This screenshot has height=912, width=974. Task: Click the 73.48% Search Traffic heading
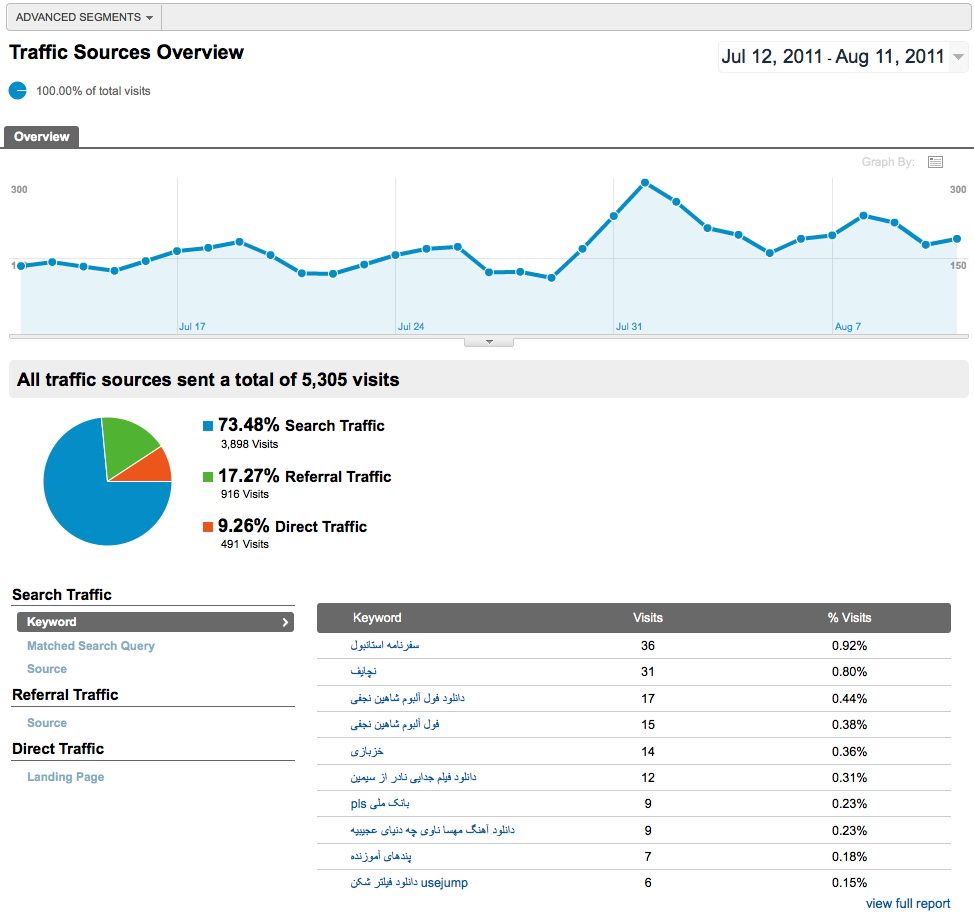click(301, 426)
